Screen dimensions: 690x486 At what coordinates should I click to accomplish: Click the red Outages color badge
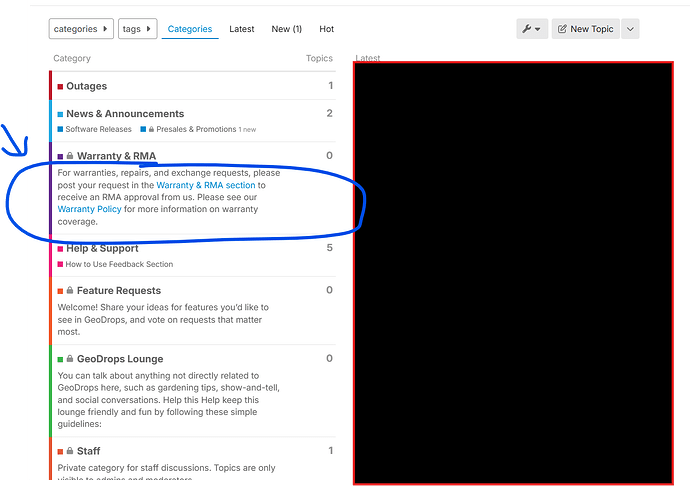point(60,87)
